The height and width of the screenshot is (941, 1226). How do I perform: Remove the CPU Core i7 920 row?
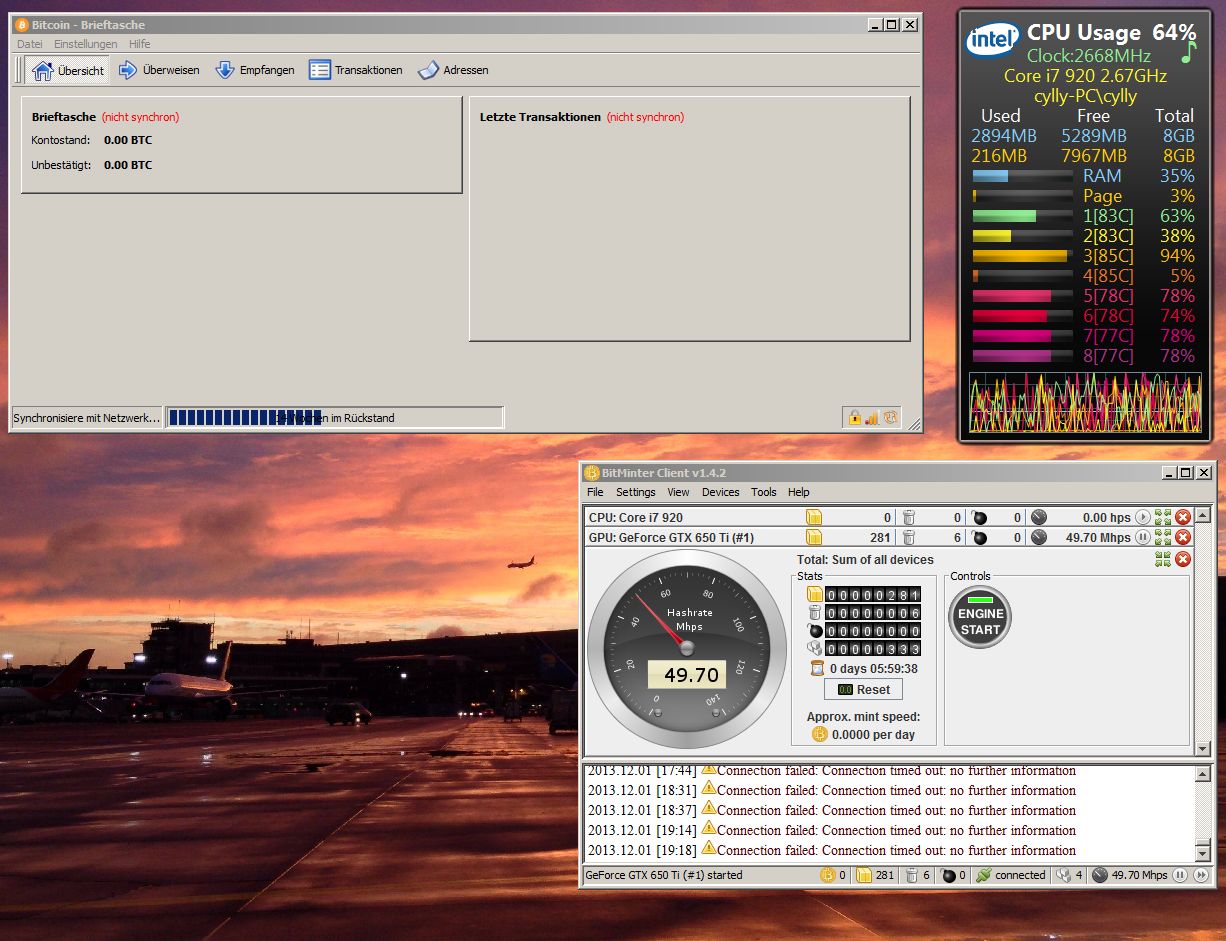pos(1183,517)
